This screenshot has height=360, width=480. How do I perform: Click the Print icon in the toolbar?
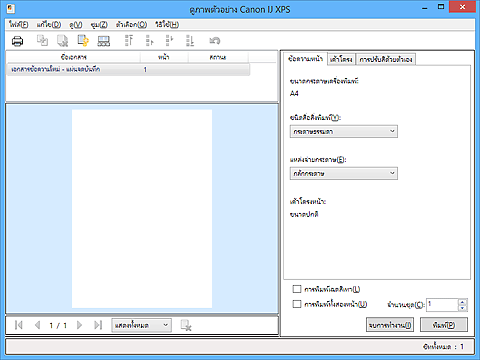[x=17, y=41]
